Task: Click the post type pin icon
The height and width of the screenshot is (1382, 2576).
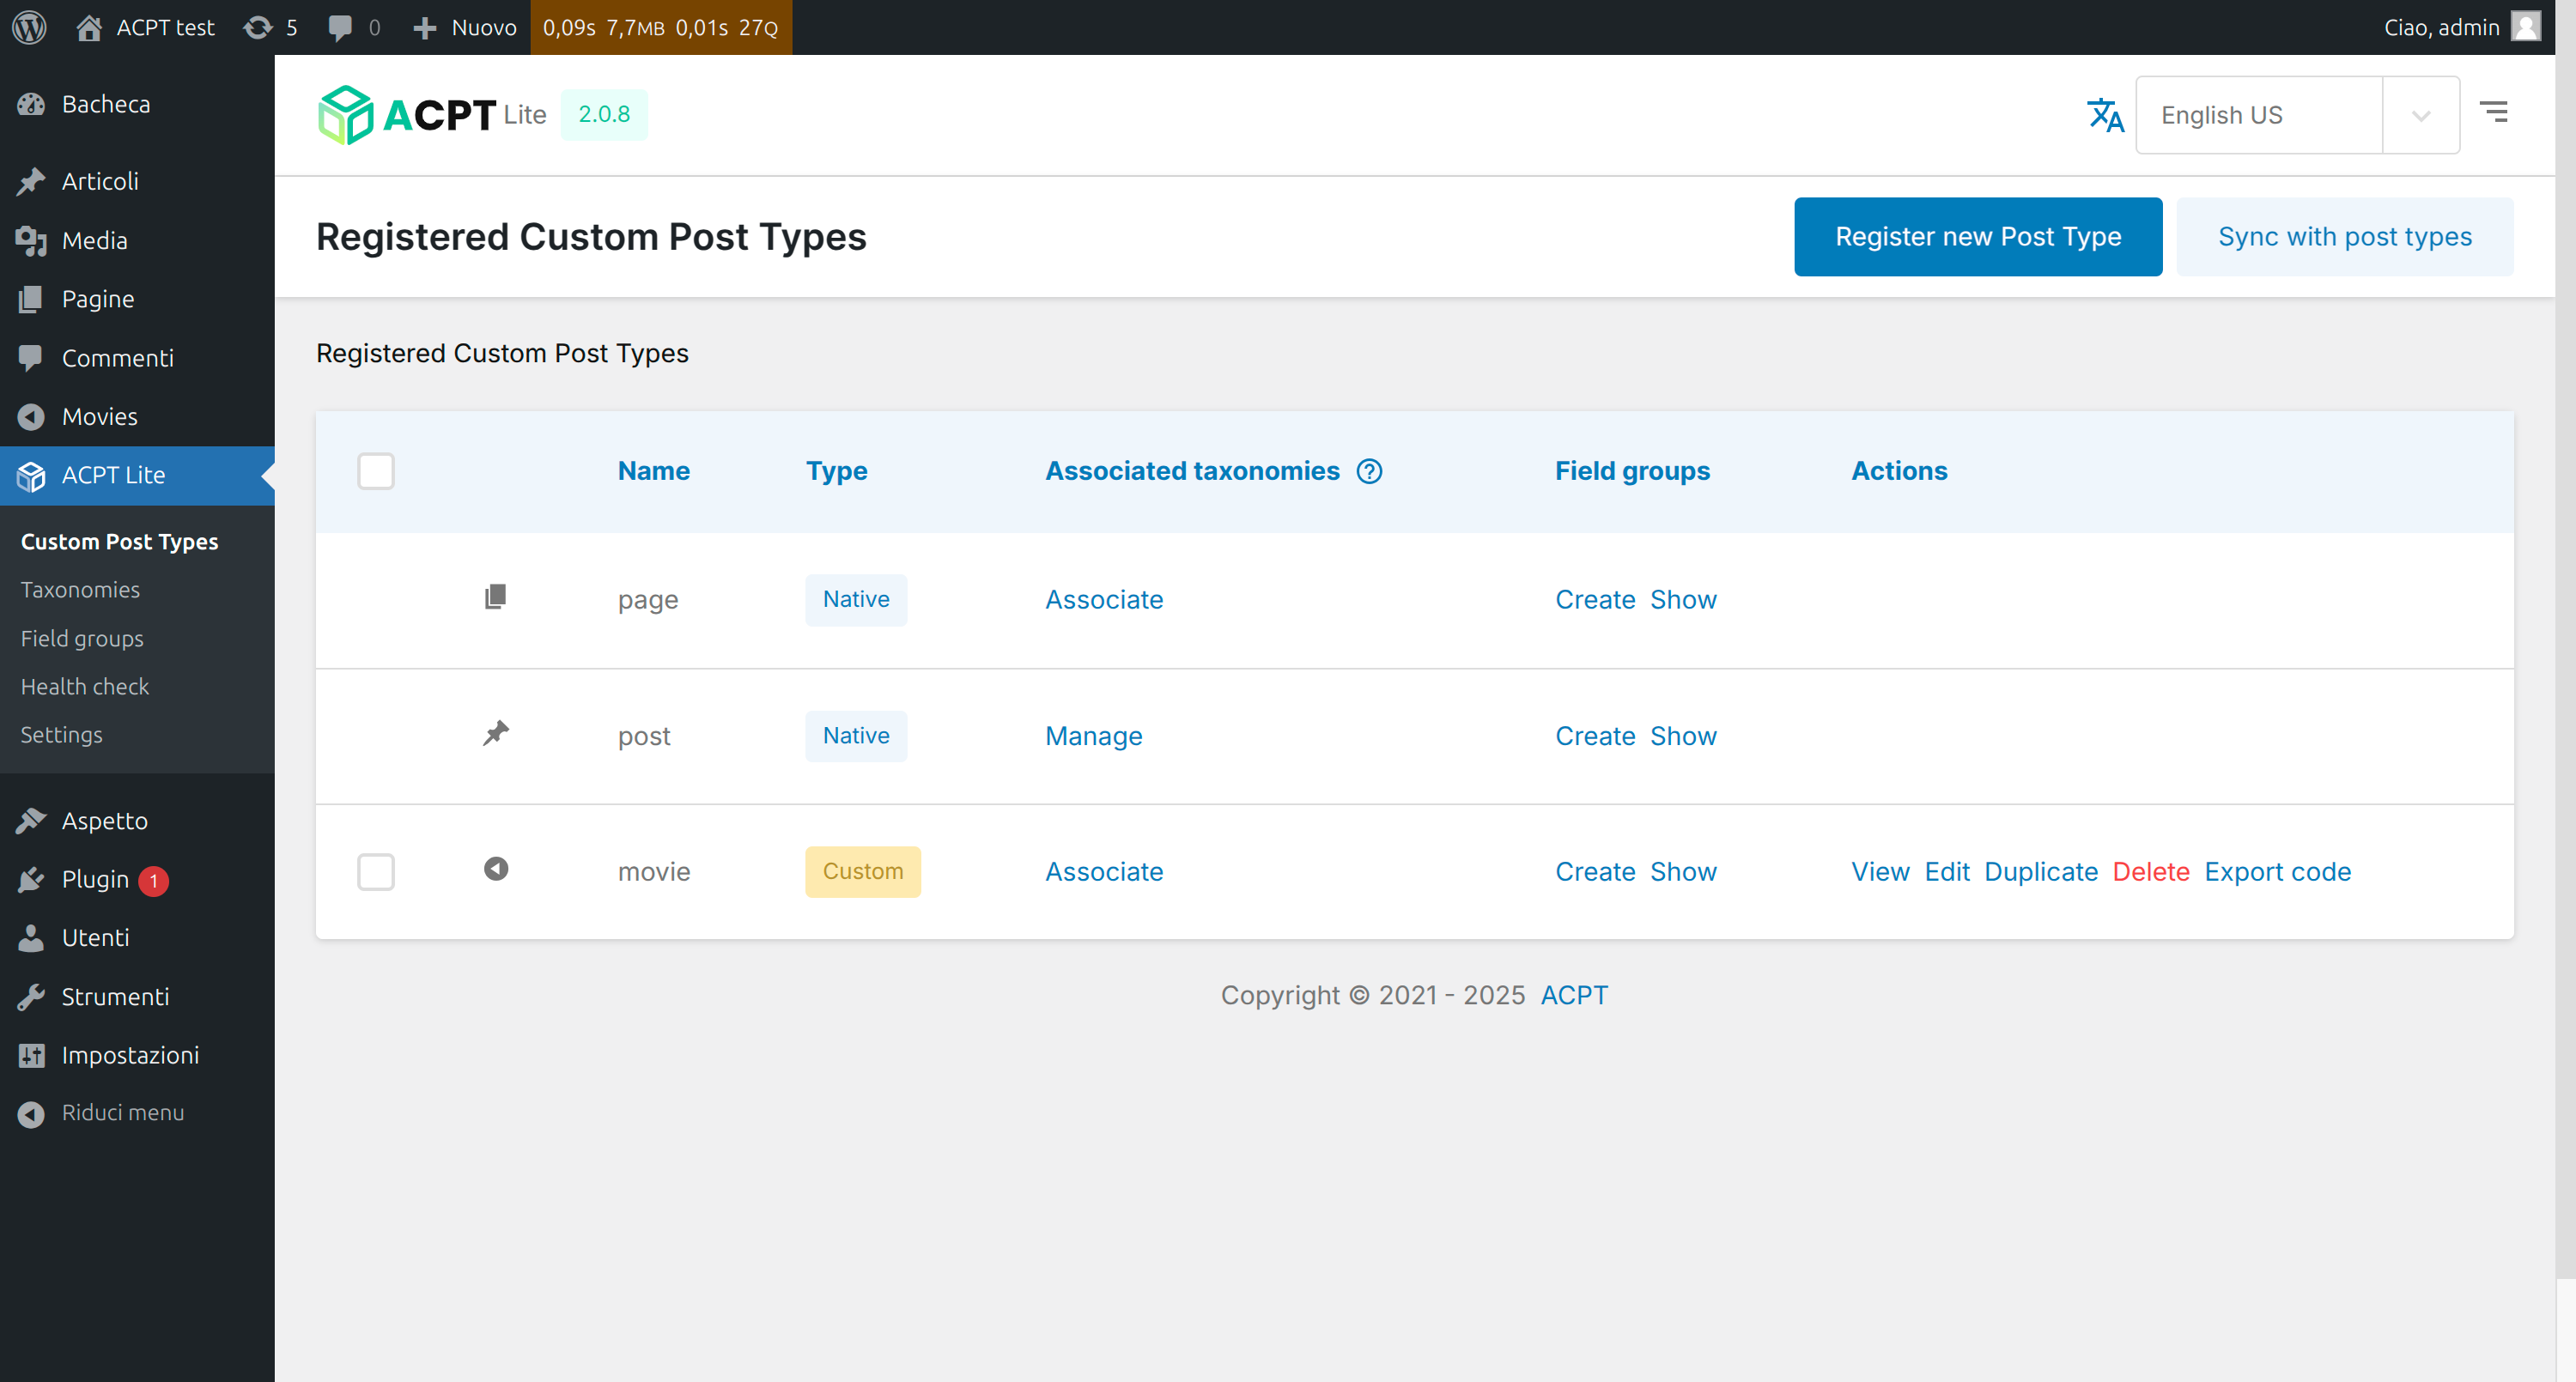Action: point(495,733)
